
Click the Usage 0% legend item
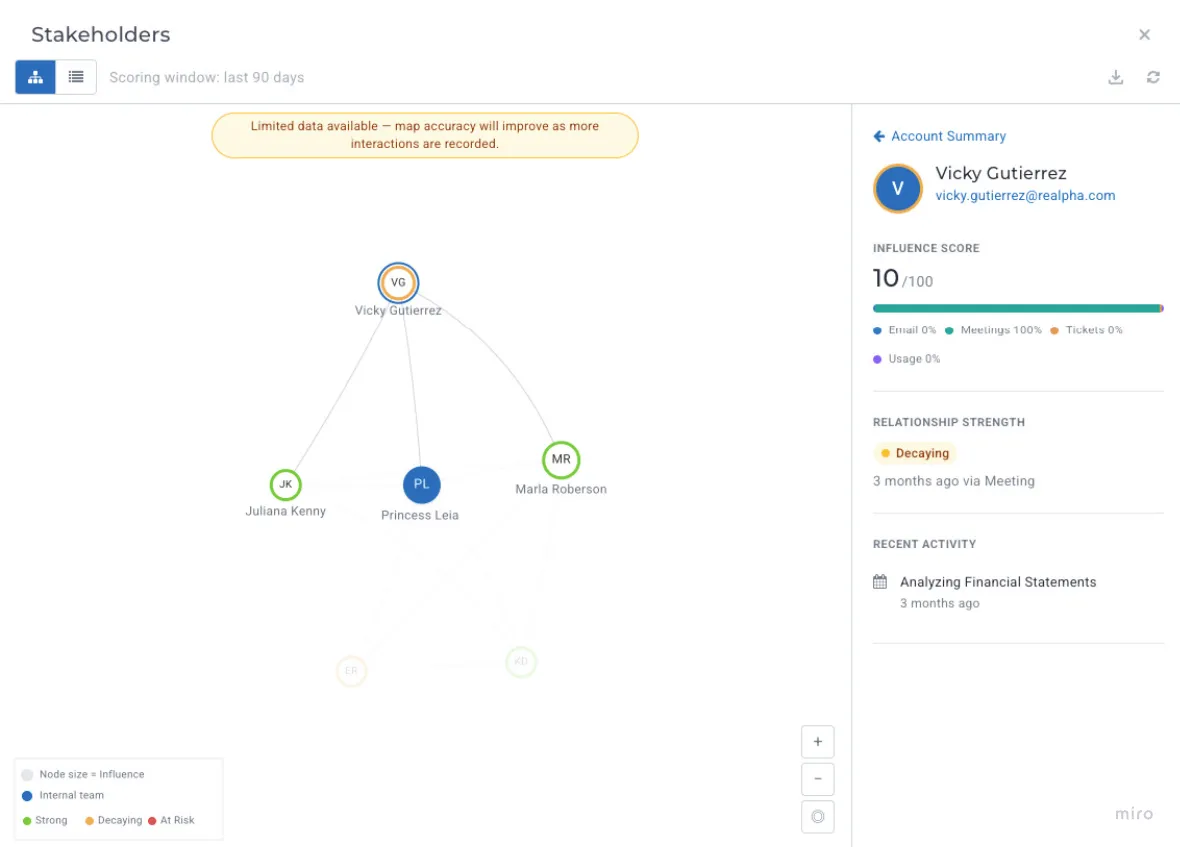[907, 359]
